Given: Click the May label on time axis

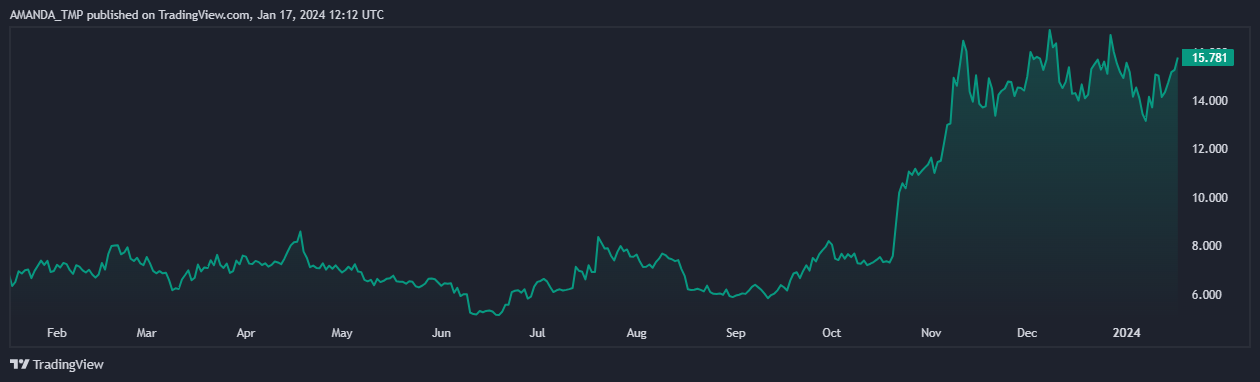Looking at the screenshot, I should click(342, 332).
